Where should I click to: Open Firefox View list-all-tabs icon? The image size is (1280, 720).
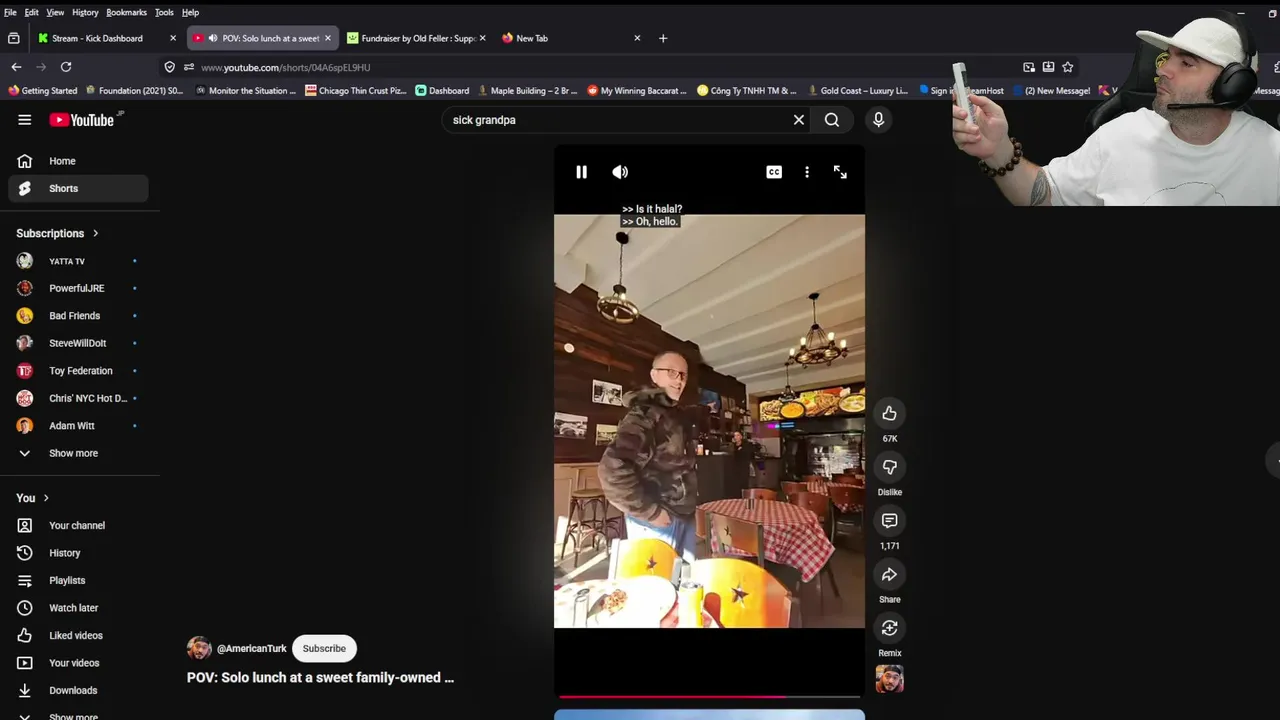(x=13, y=38)
